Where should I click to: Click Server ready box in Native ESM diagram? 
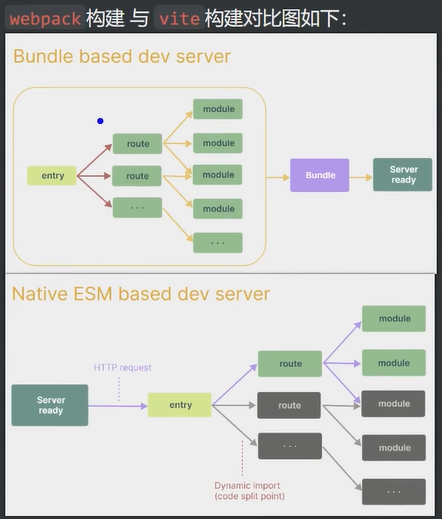click(50, 405)
